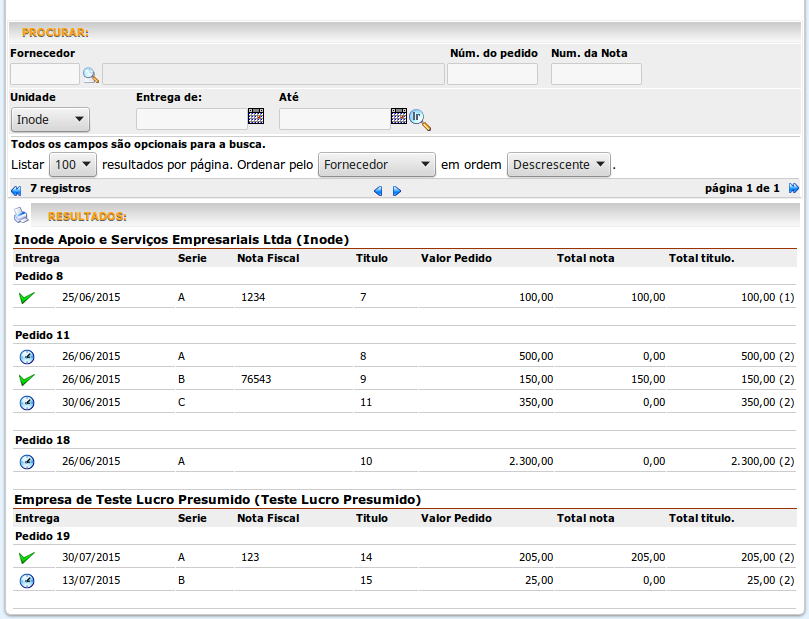809x619 pixels.
Task: Click the Fornecedor code input box
Action: (x=44, y=74)
